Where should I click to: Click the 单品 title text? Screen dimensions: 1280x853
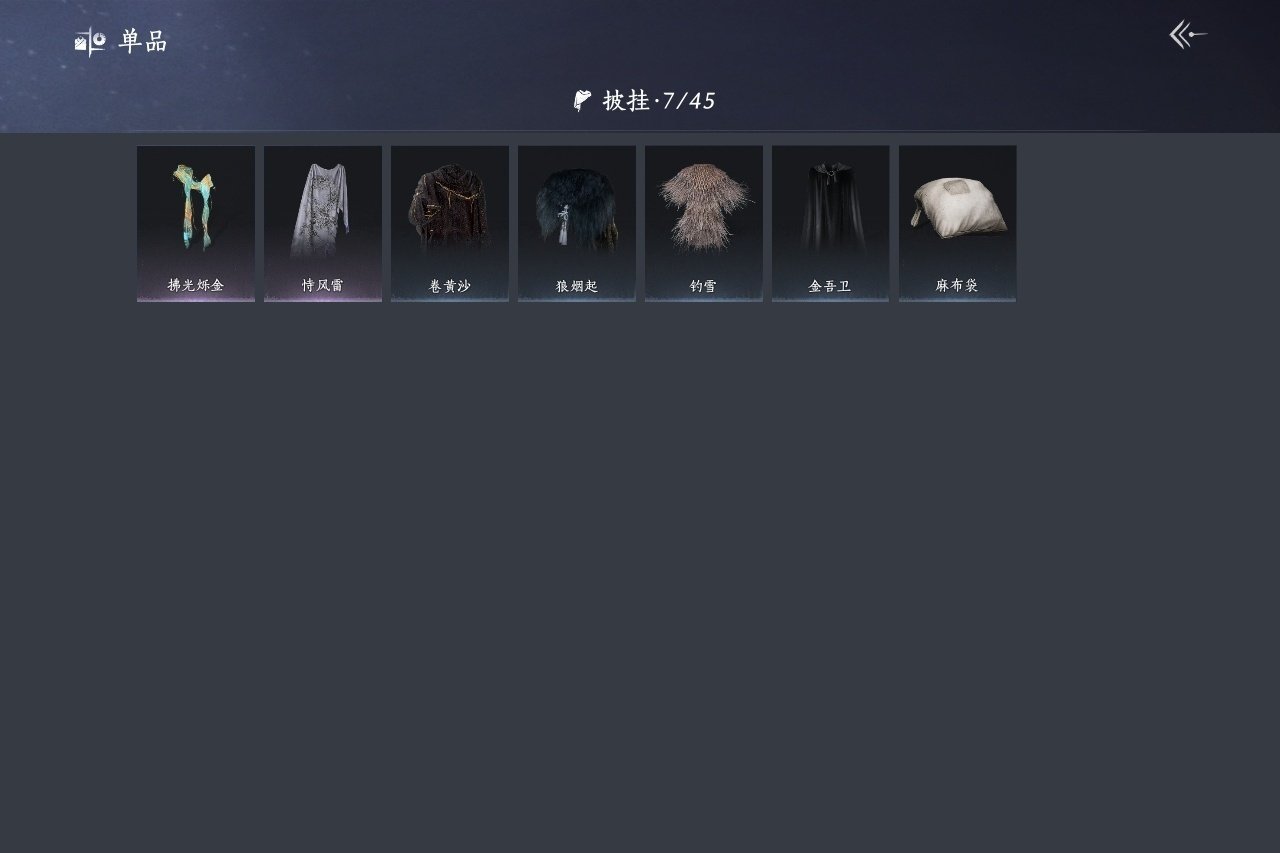143,42
